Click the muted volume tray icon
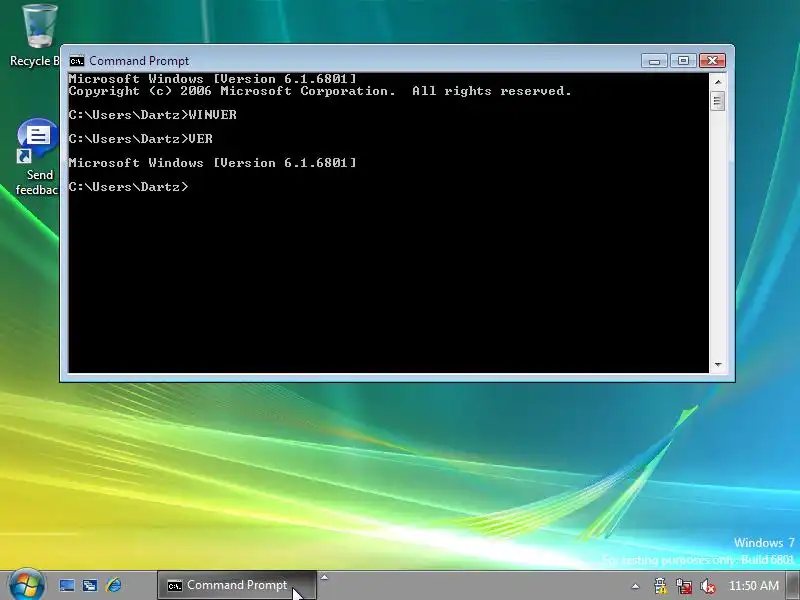Viewport: 800px width, 600px height. click(708, 586)
